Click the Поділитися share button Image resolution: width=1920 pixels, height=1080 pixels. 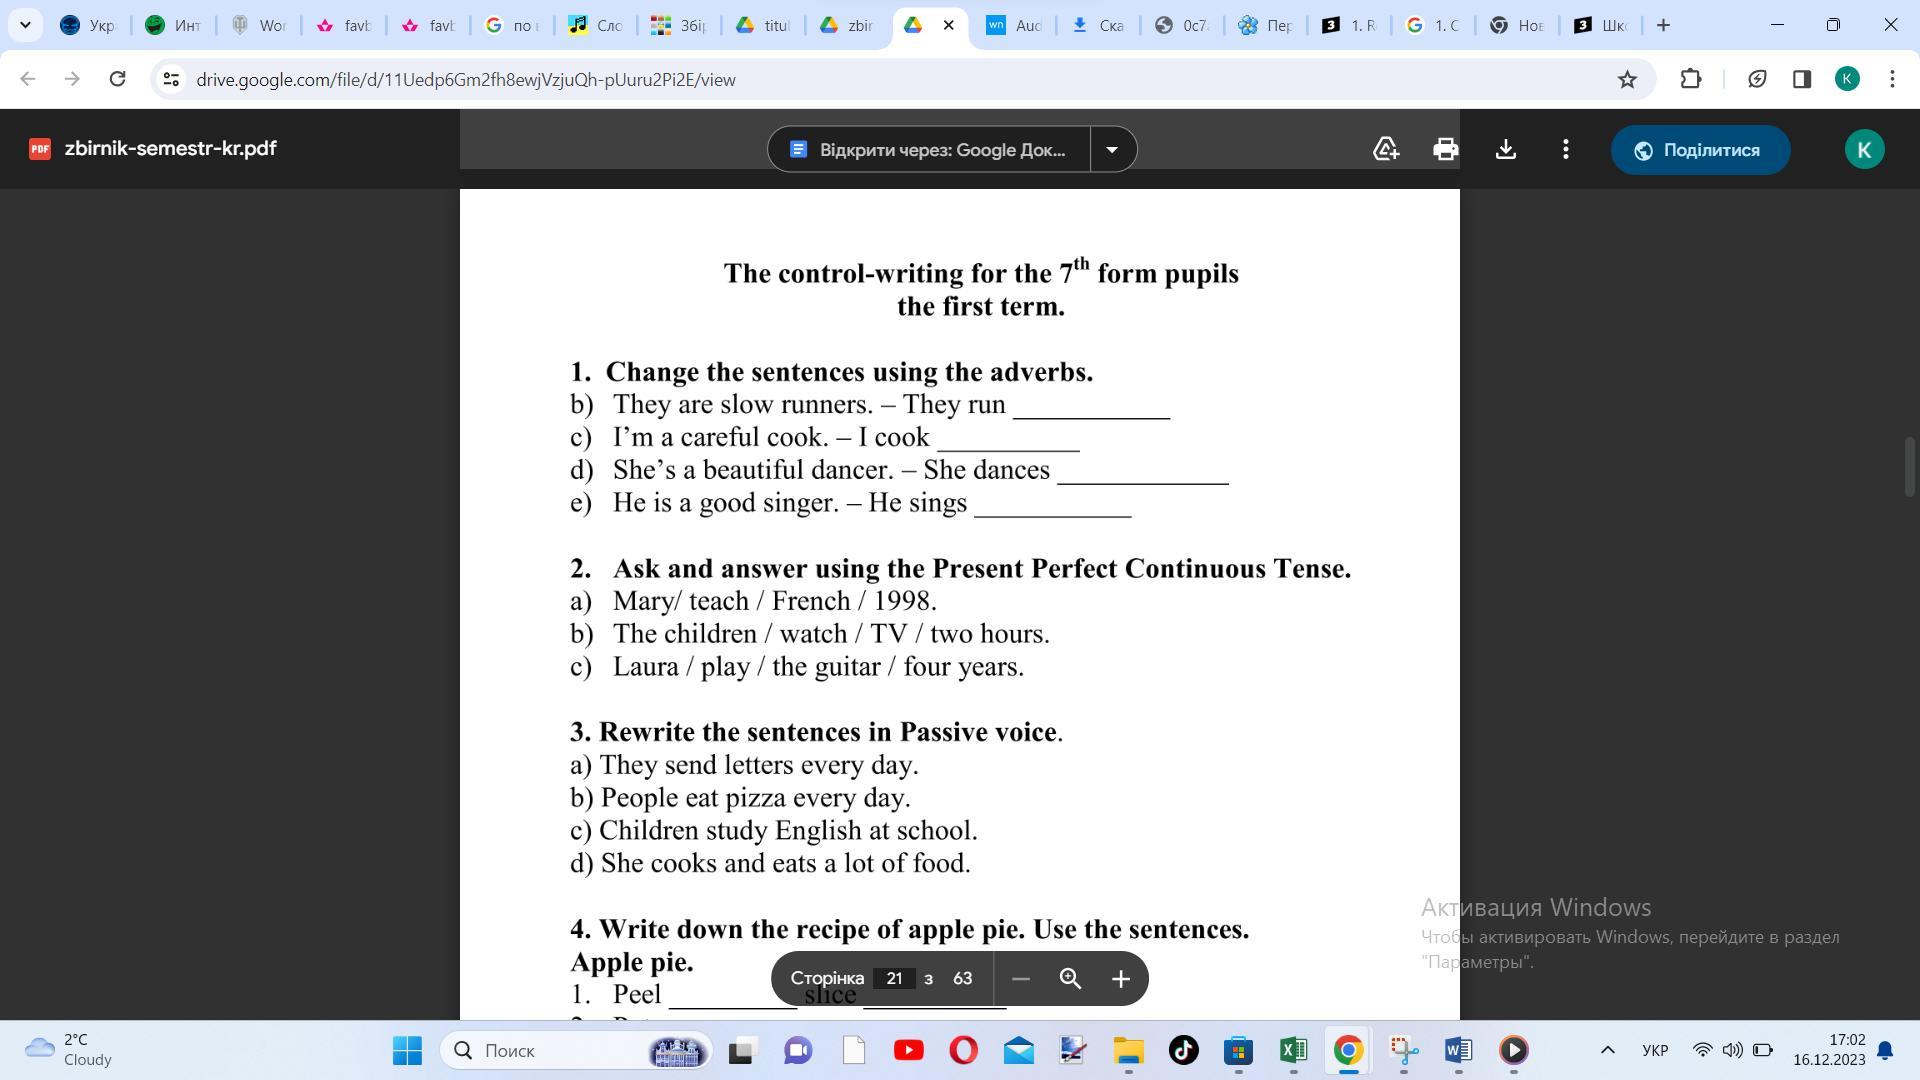point(1700,150)
